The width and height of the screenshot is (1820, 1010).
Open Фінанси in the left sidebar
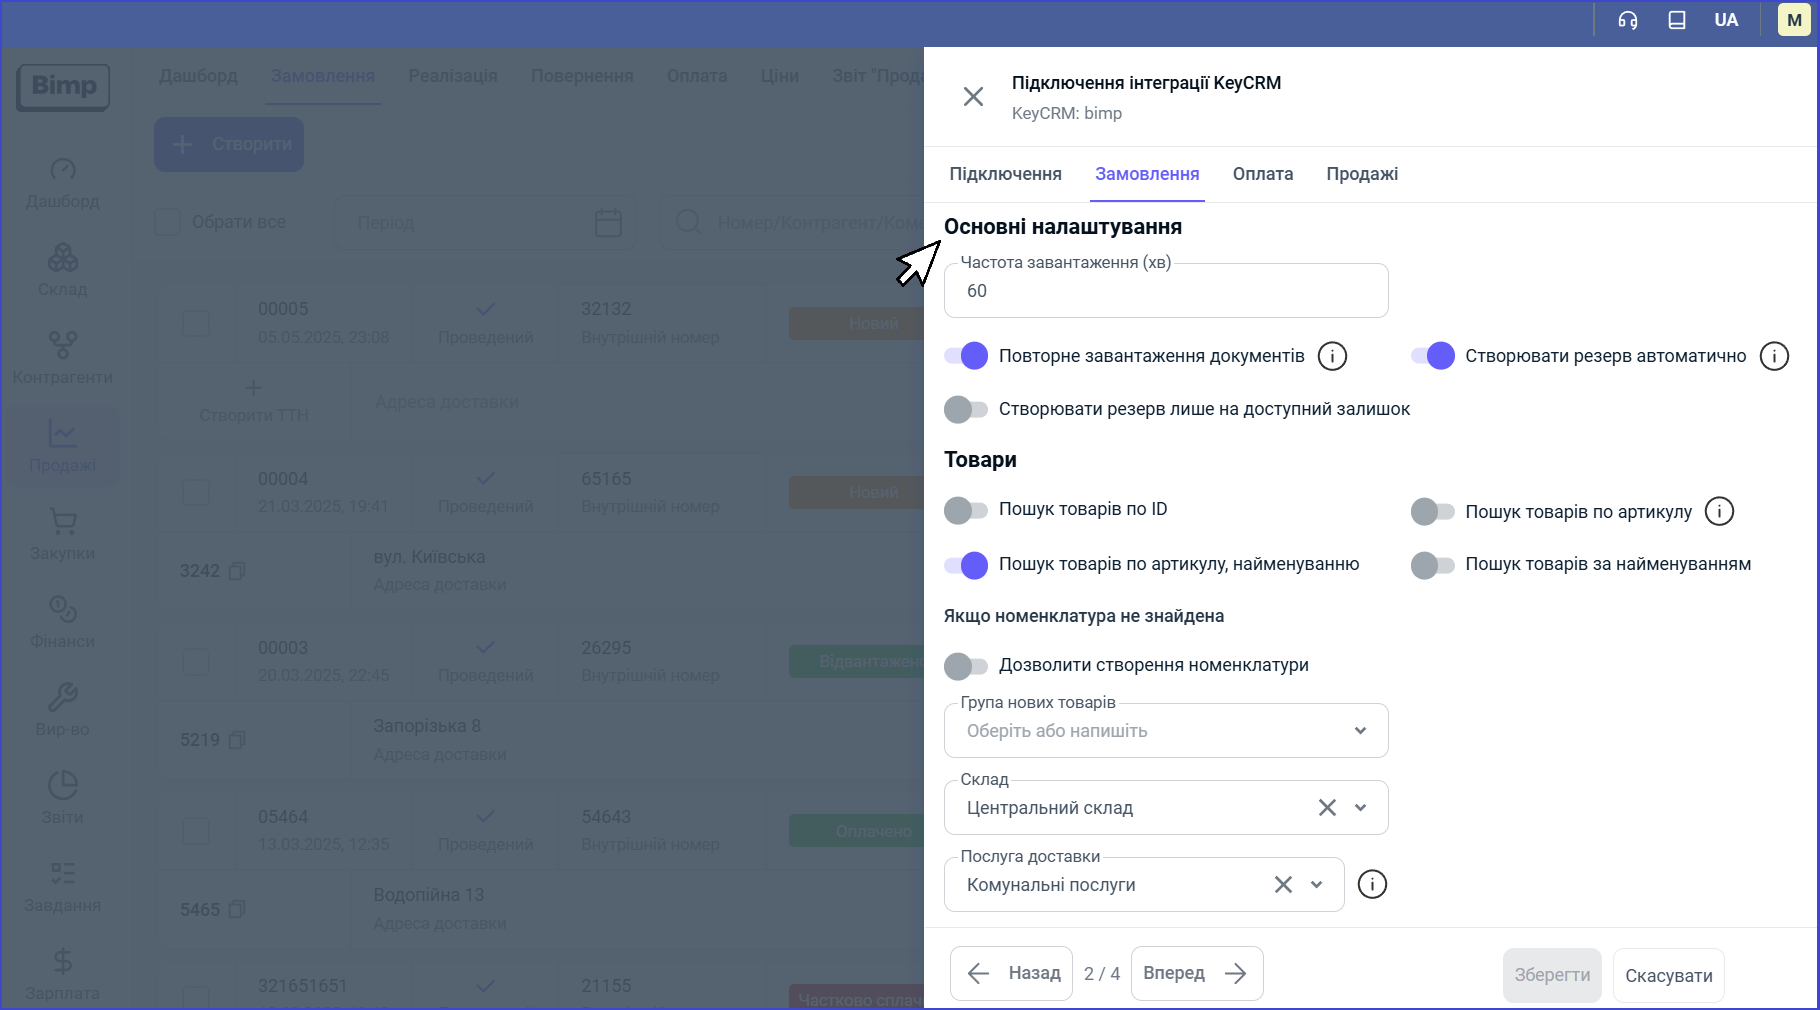(x=63, y=623)
